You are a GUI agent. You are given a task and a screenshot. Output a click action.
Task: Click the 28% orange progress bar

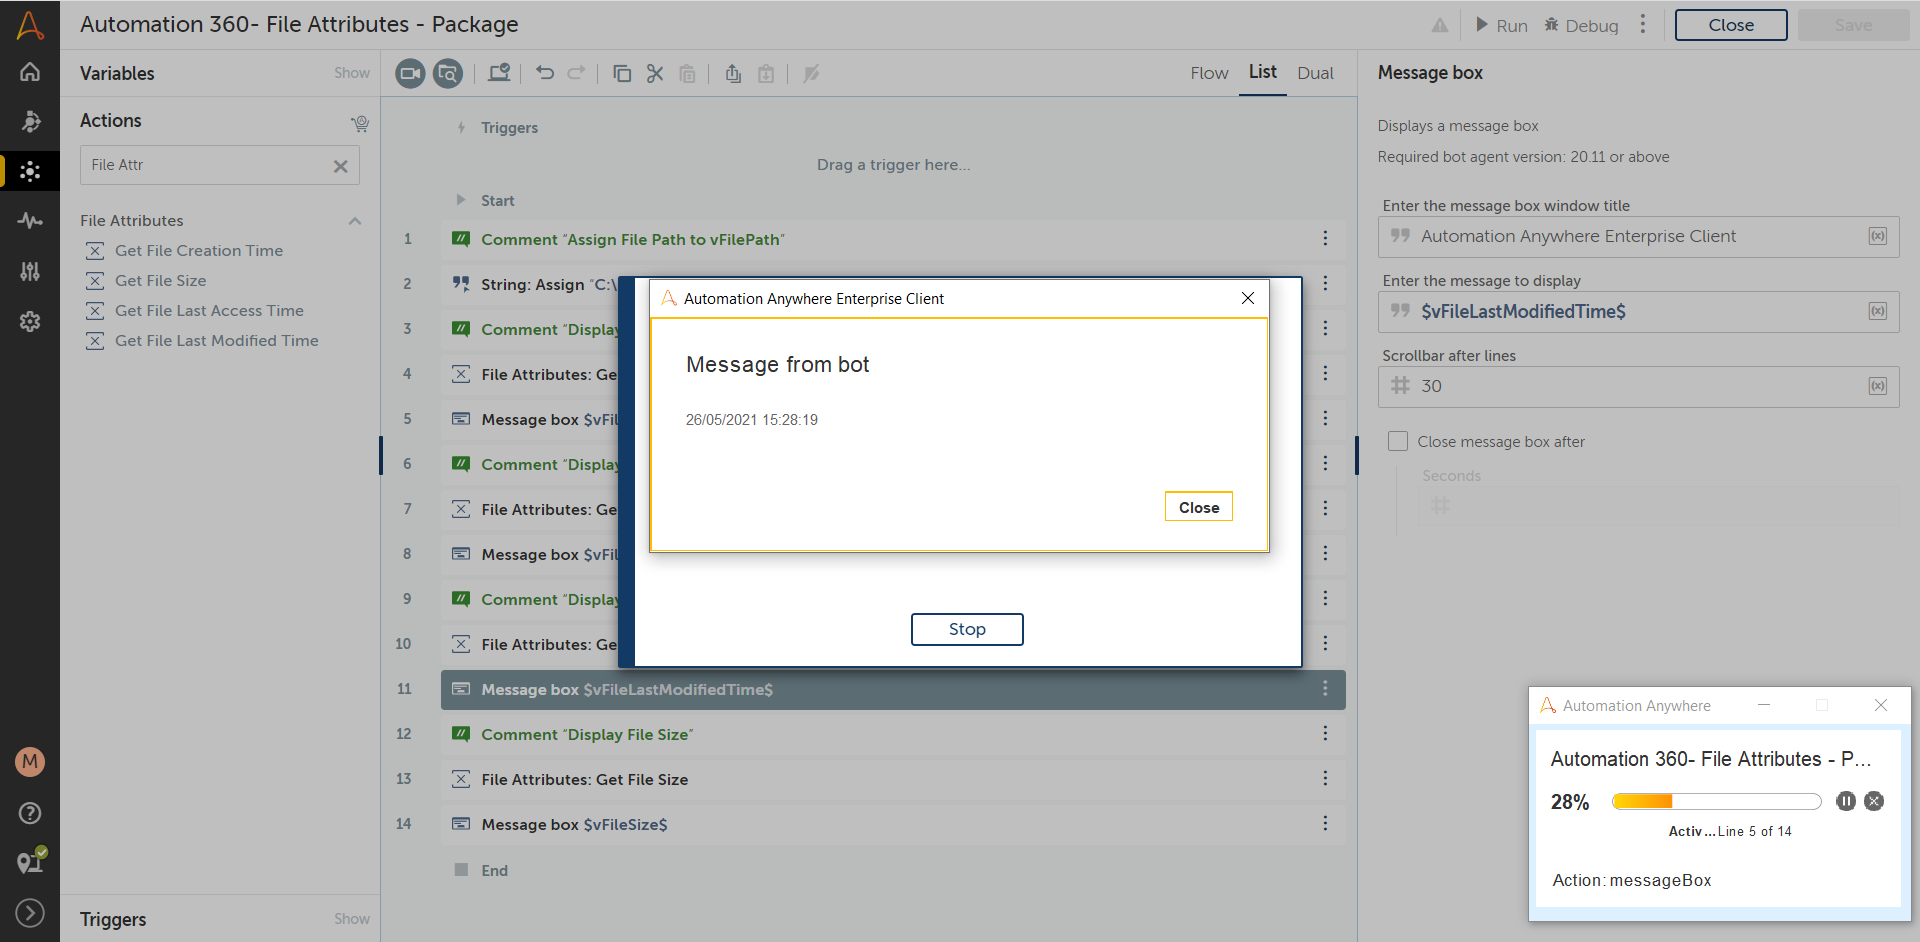point(1716,801)
